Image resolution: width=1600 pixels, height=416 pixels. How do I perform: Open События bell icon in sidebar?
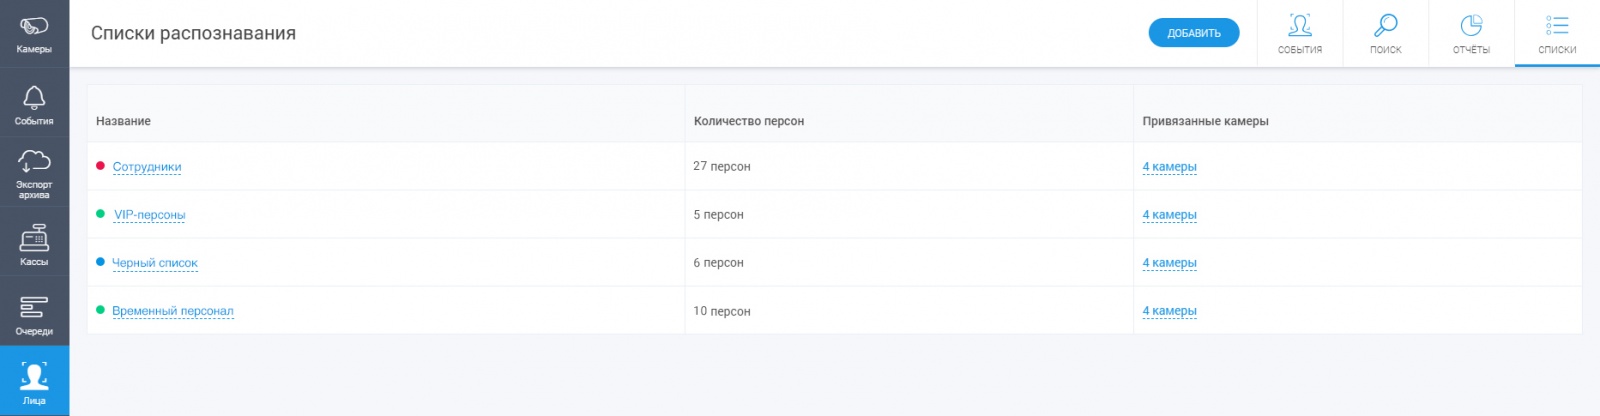(34, 104)
